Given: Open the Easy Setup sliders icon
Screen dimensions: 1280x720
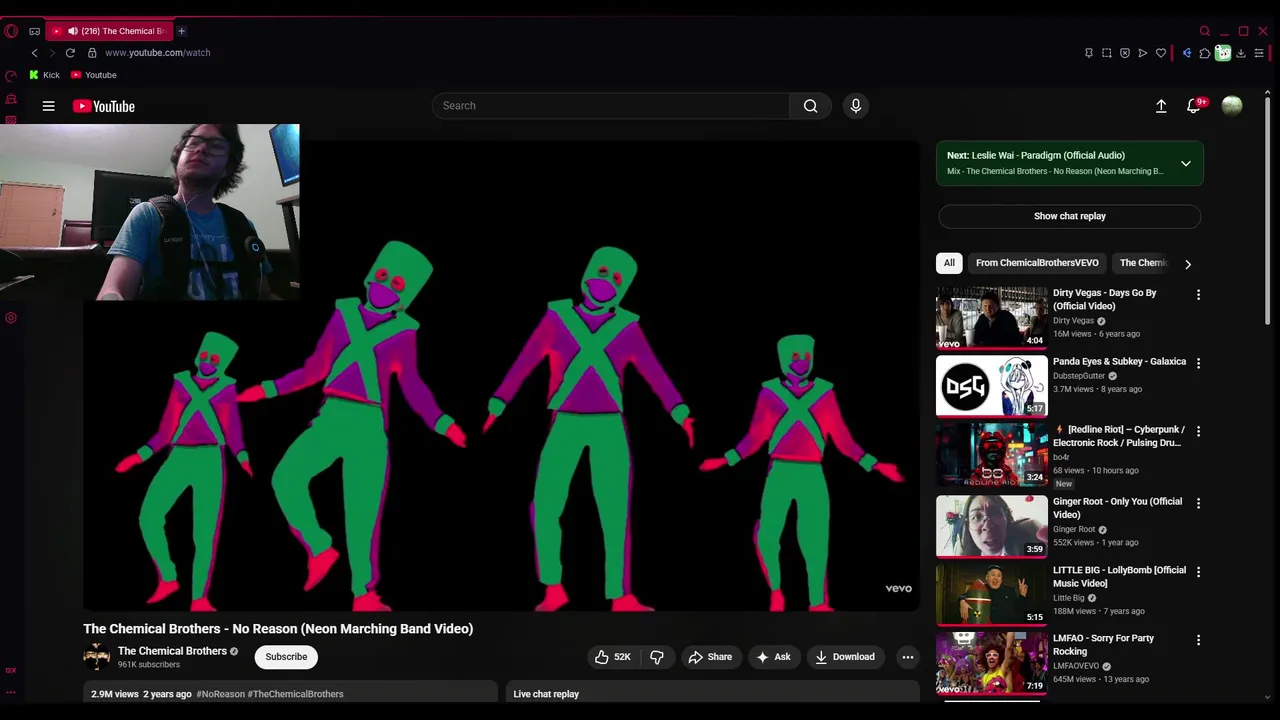Looking at the screenshot, I should tap(1259, 53).
